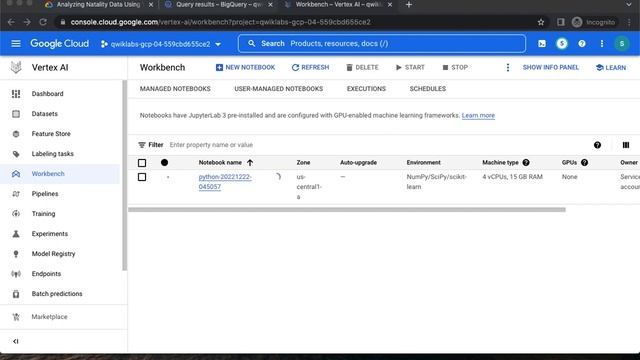The image size is (640, 360).
Task: Open Feature Store in the sidebar
Action: [x=51, y=134]
